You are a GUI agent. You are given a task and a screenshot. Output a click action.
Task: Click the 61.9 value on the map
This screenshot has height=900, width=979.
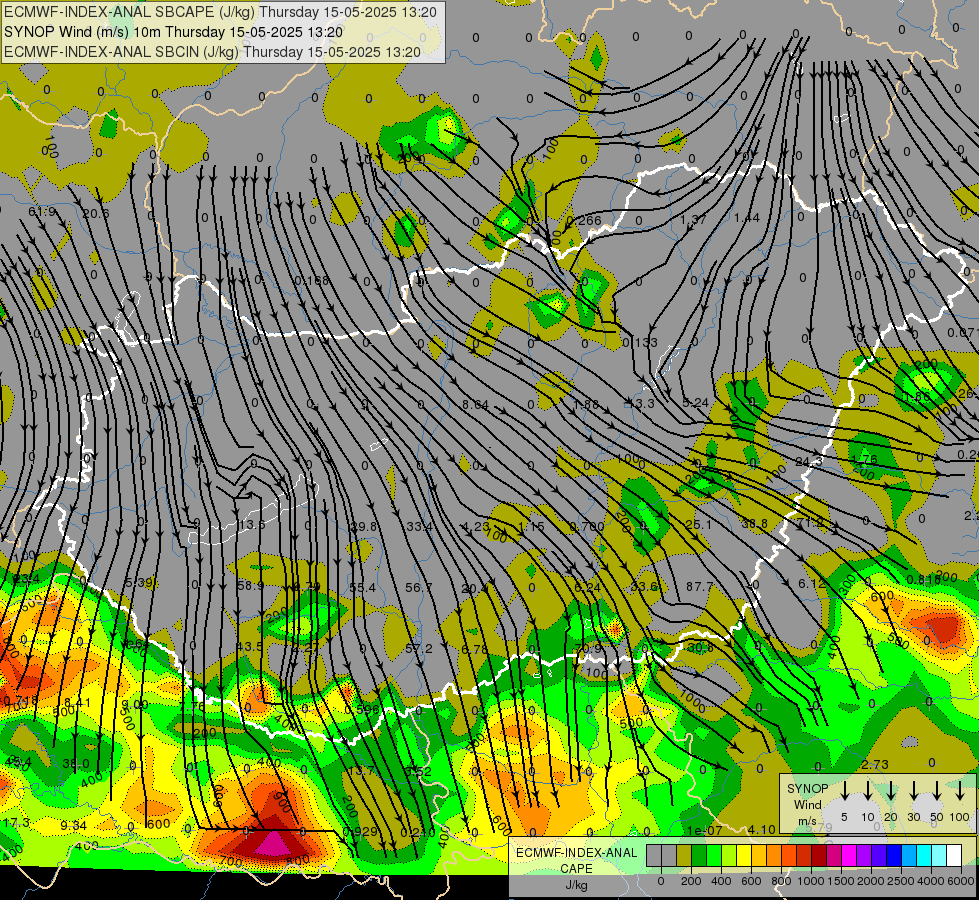pos(42,212)
